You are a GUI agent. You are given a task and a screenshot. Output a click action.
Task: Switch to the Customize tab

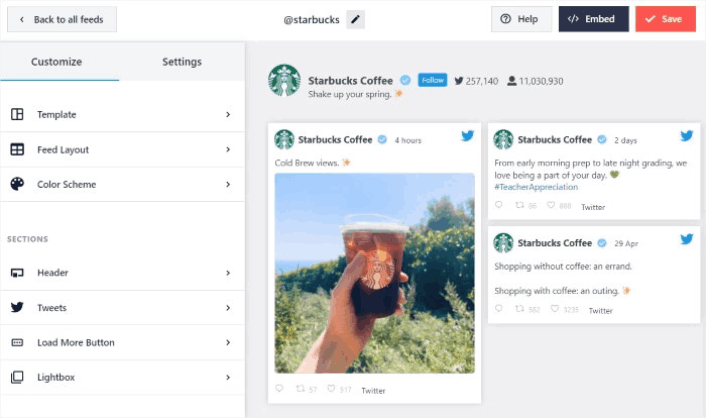tap(57, 62)
